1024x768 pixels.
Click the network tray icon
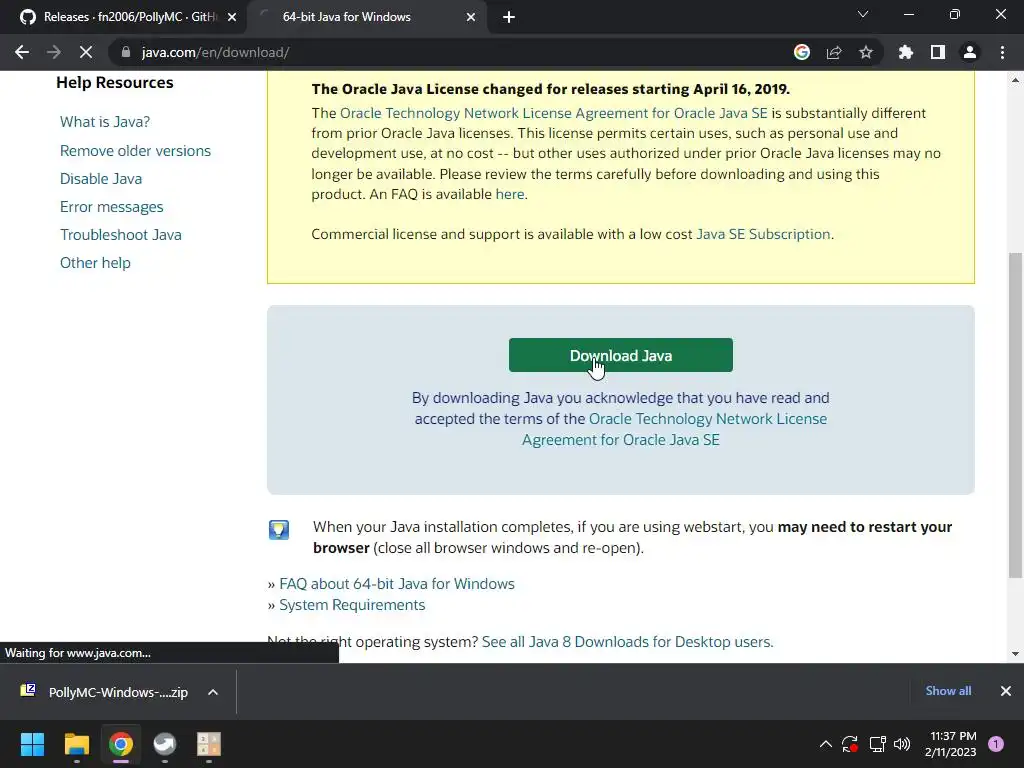pyautogui.click(x=877, y=744)
